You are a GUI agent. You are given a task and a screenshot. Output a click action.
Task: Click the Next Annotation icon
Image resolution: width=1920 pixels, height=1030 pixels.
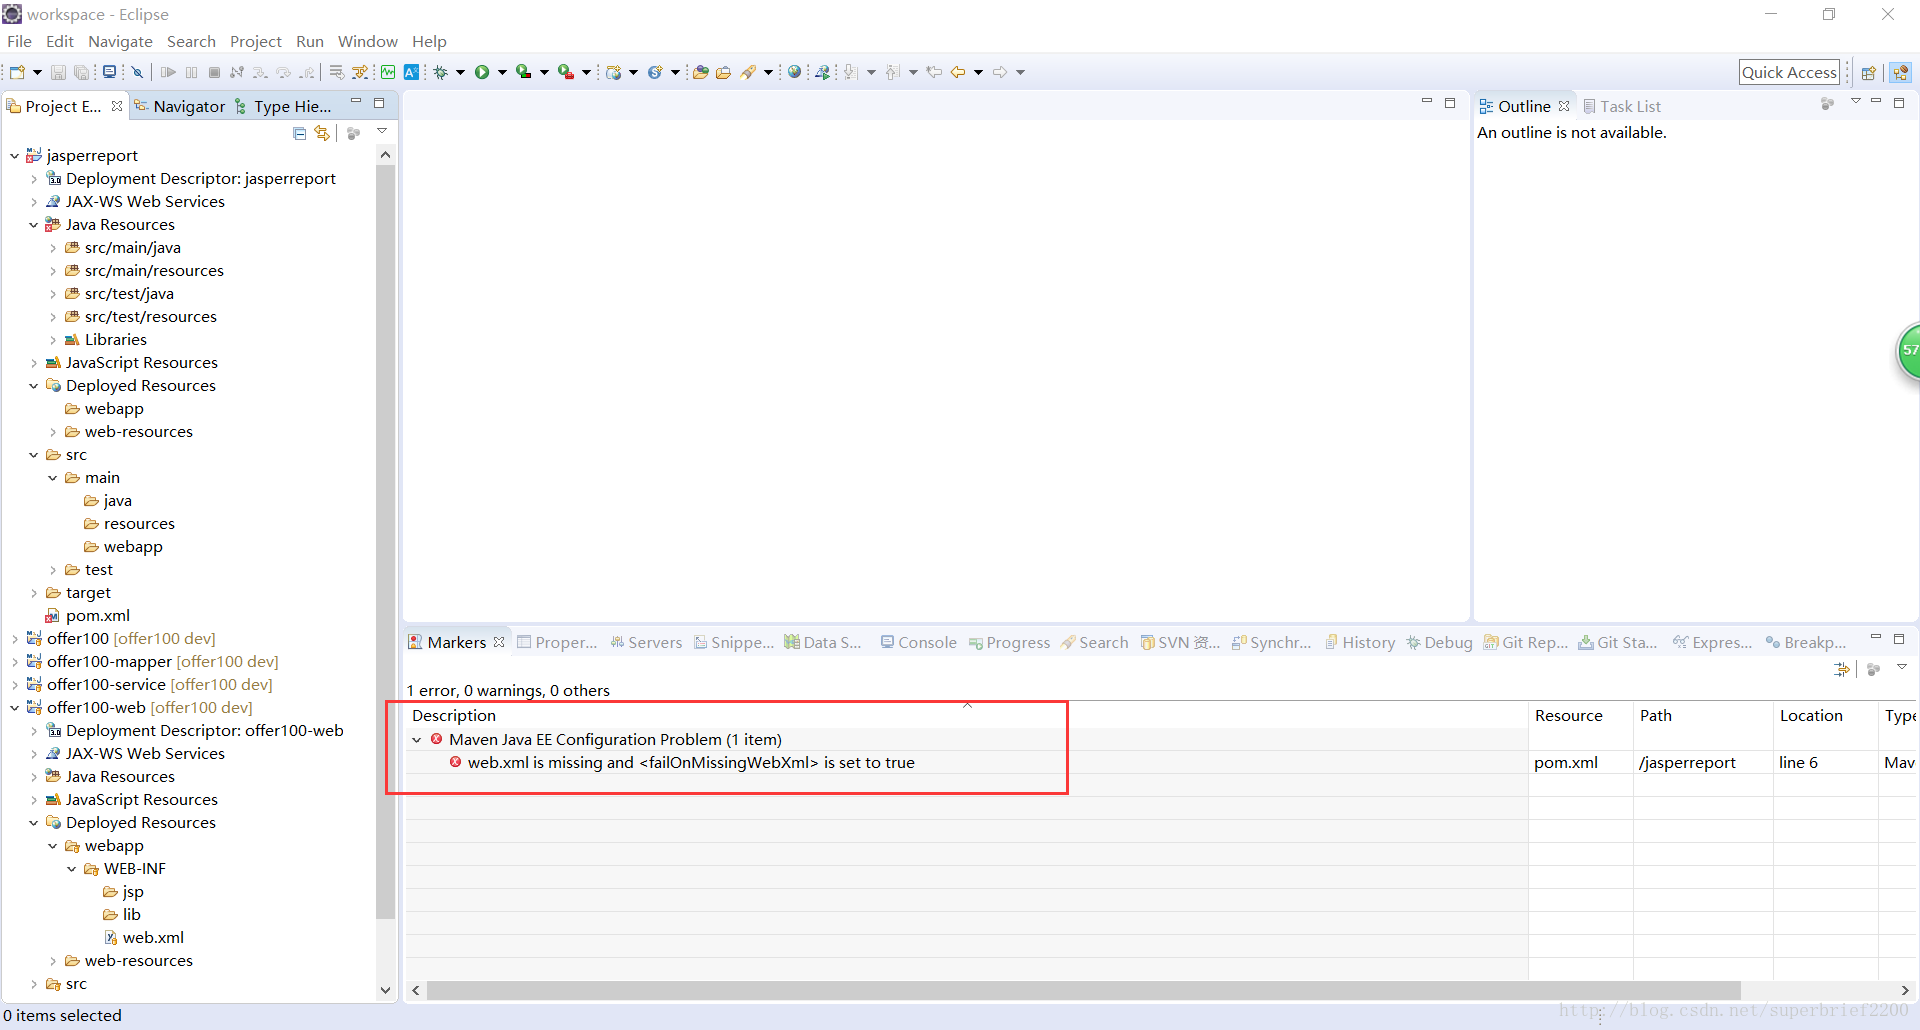(x=850, y=72)
